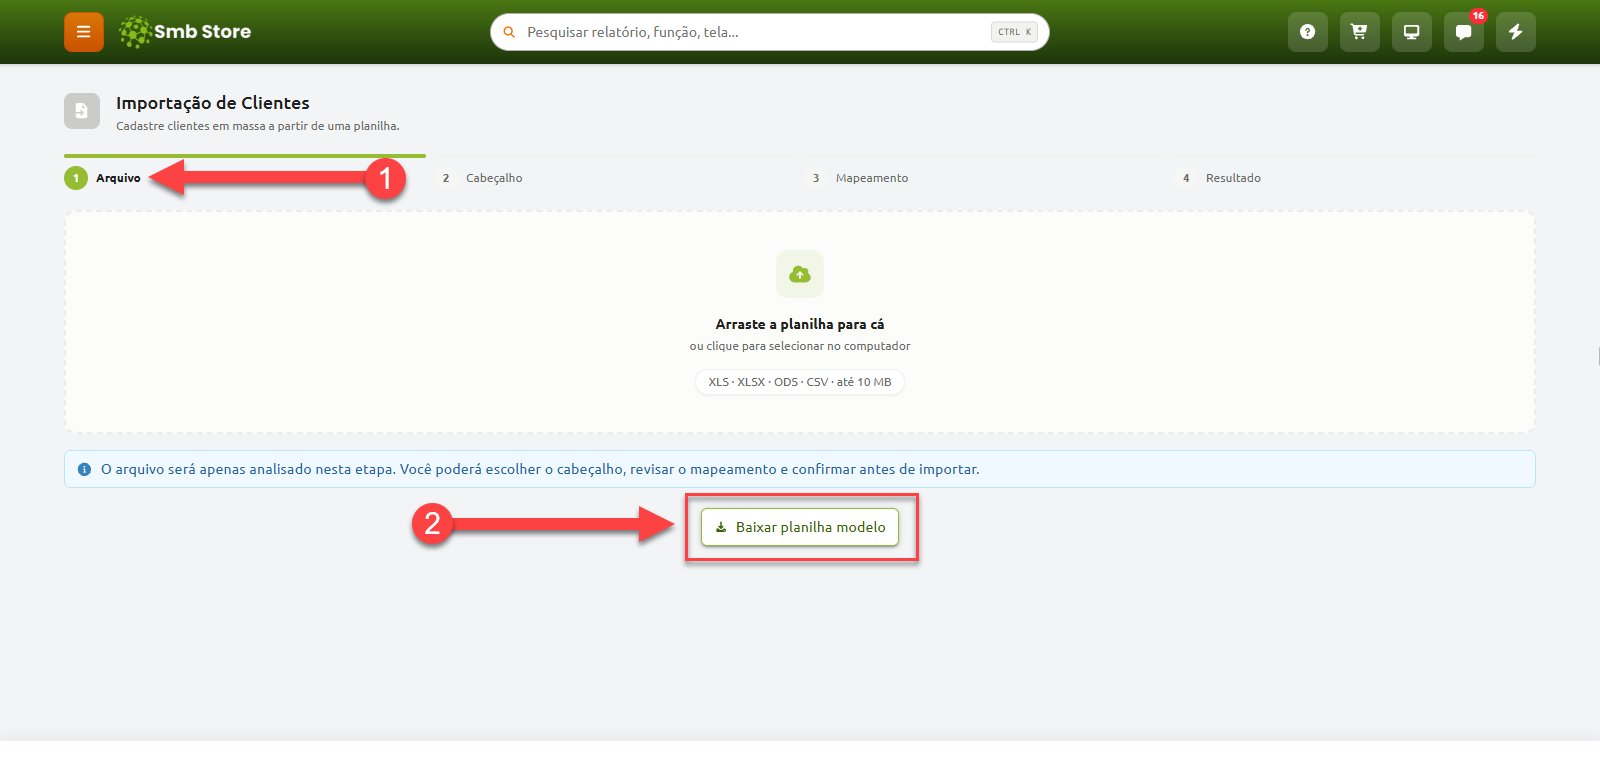Viewport: 1600px width, 765px height.
Task: Click the Smb Store logo
Action: 185,32
